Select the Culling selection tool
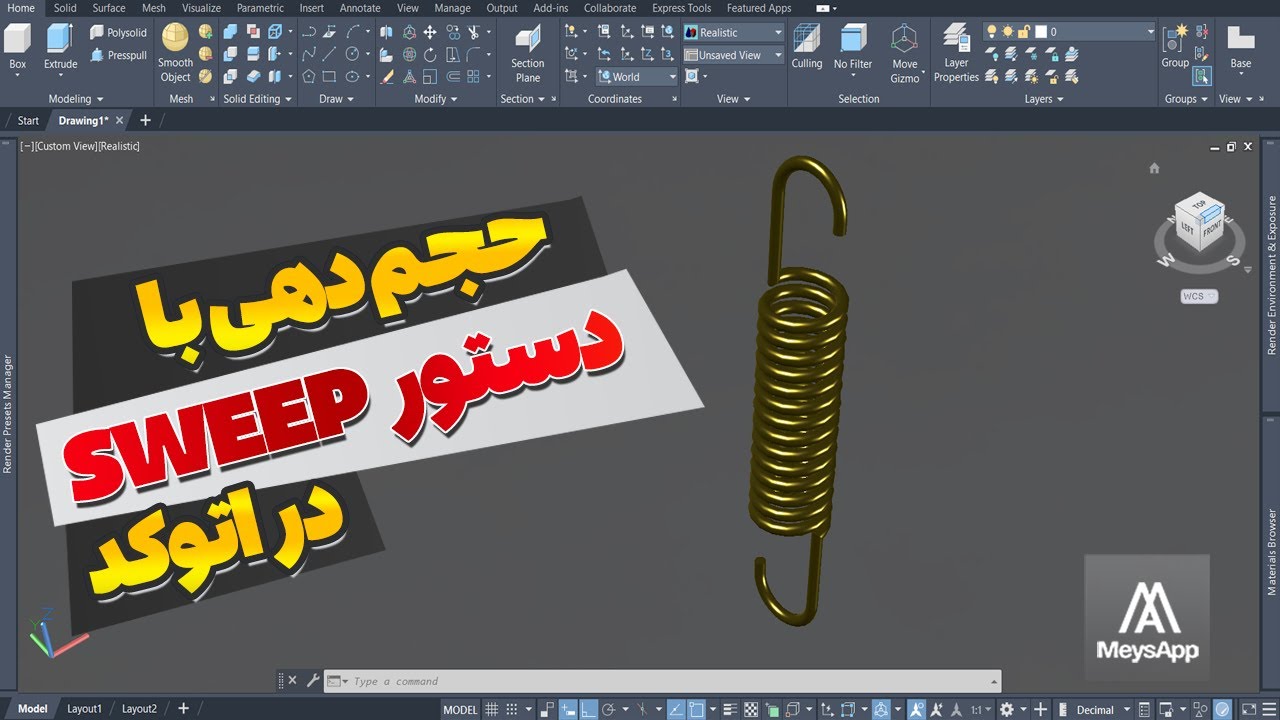Image resolution: width=1280 pixels, height=720 pixels. coord(807,47)
